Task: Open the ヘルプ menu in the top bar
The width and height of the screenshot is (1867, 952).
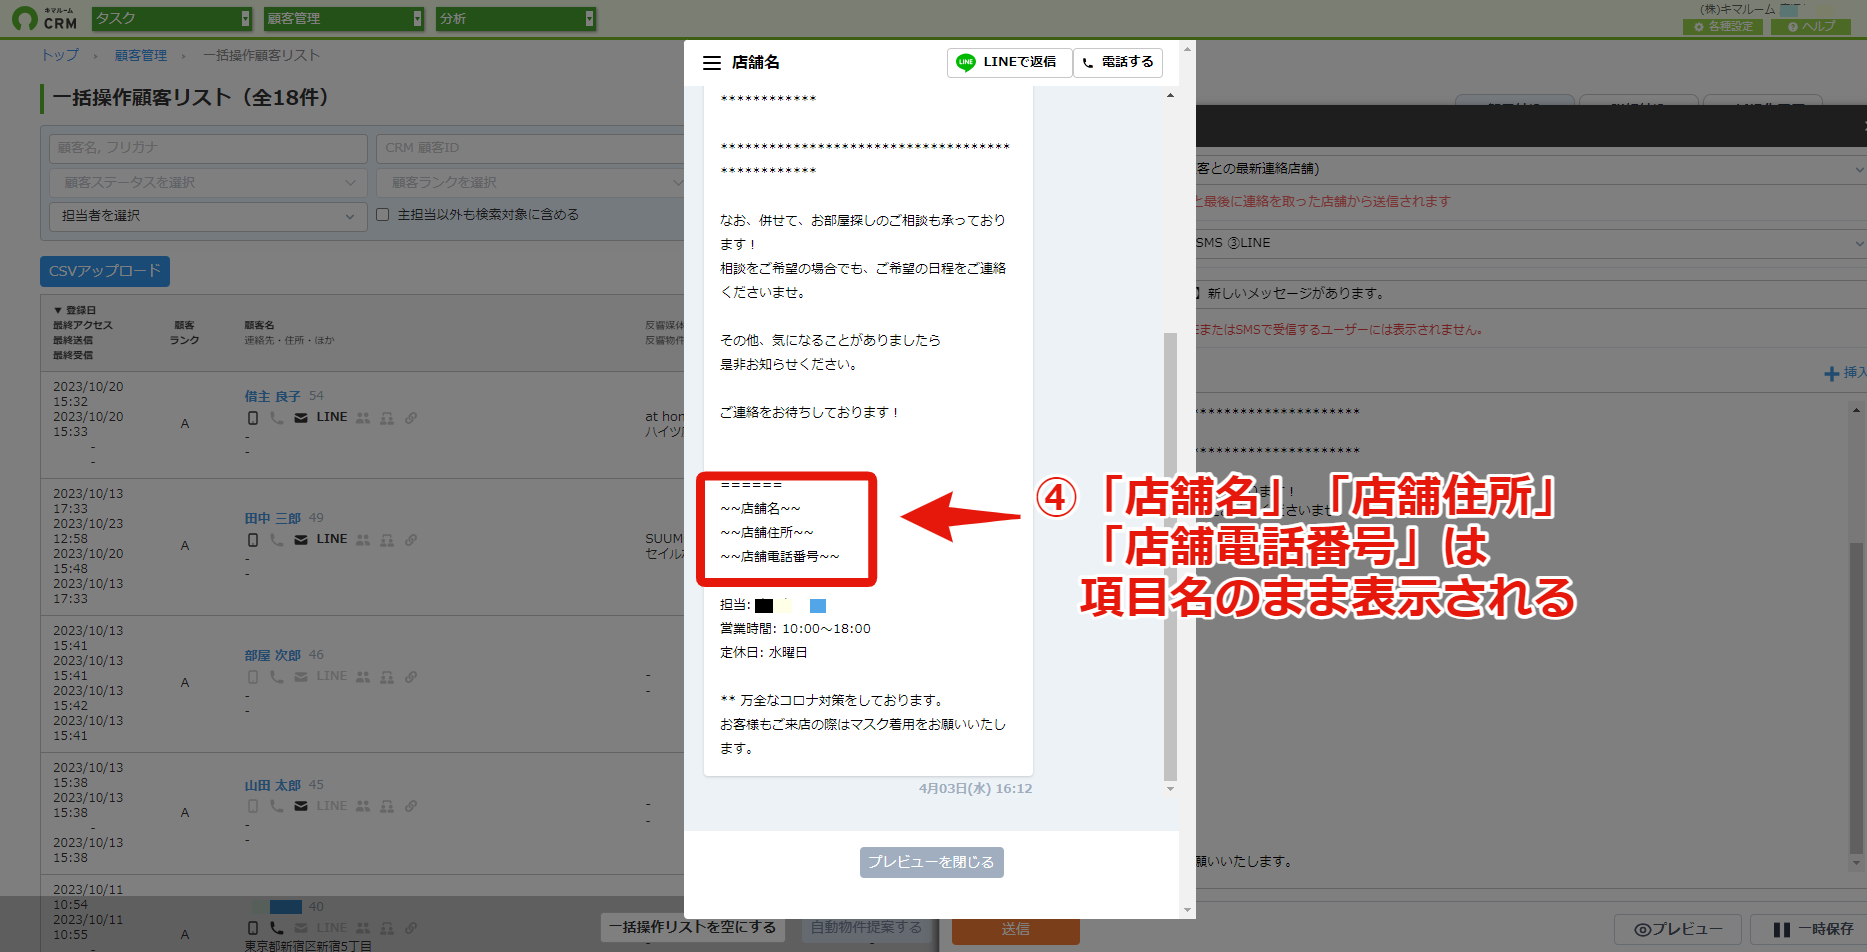Action: tap(1811, 27)
